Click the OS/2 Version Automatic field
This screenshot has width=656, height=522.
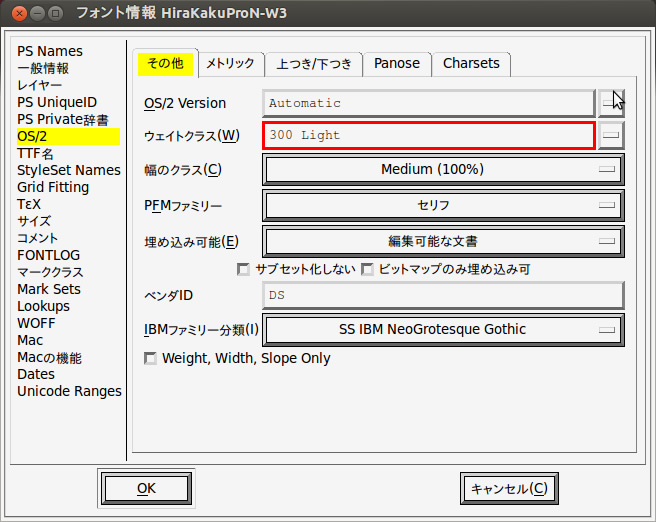point(428,103)
